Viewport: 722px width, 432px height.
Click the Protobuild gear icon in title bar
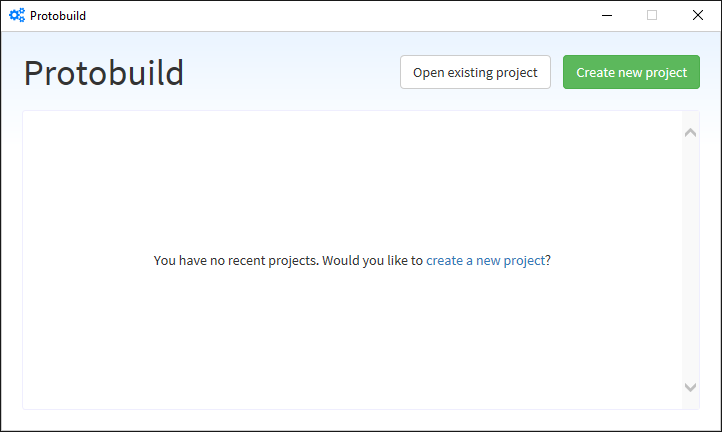click(17, 15)
